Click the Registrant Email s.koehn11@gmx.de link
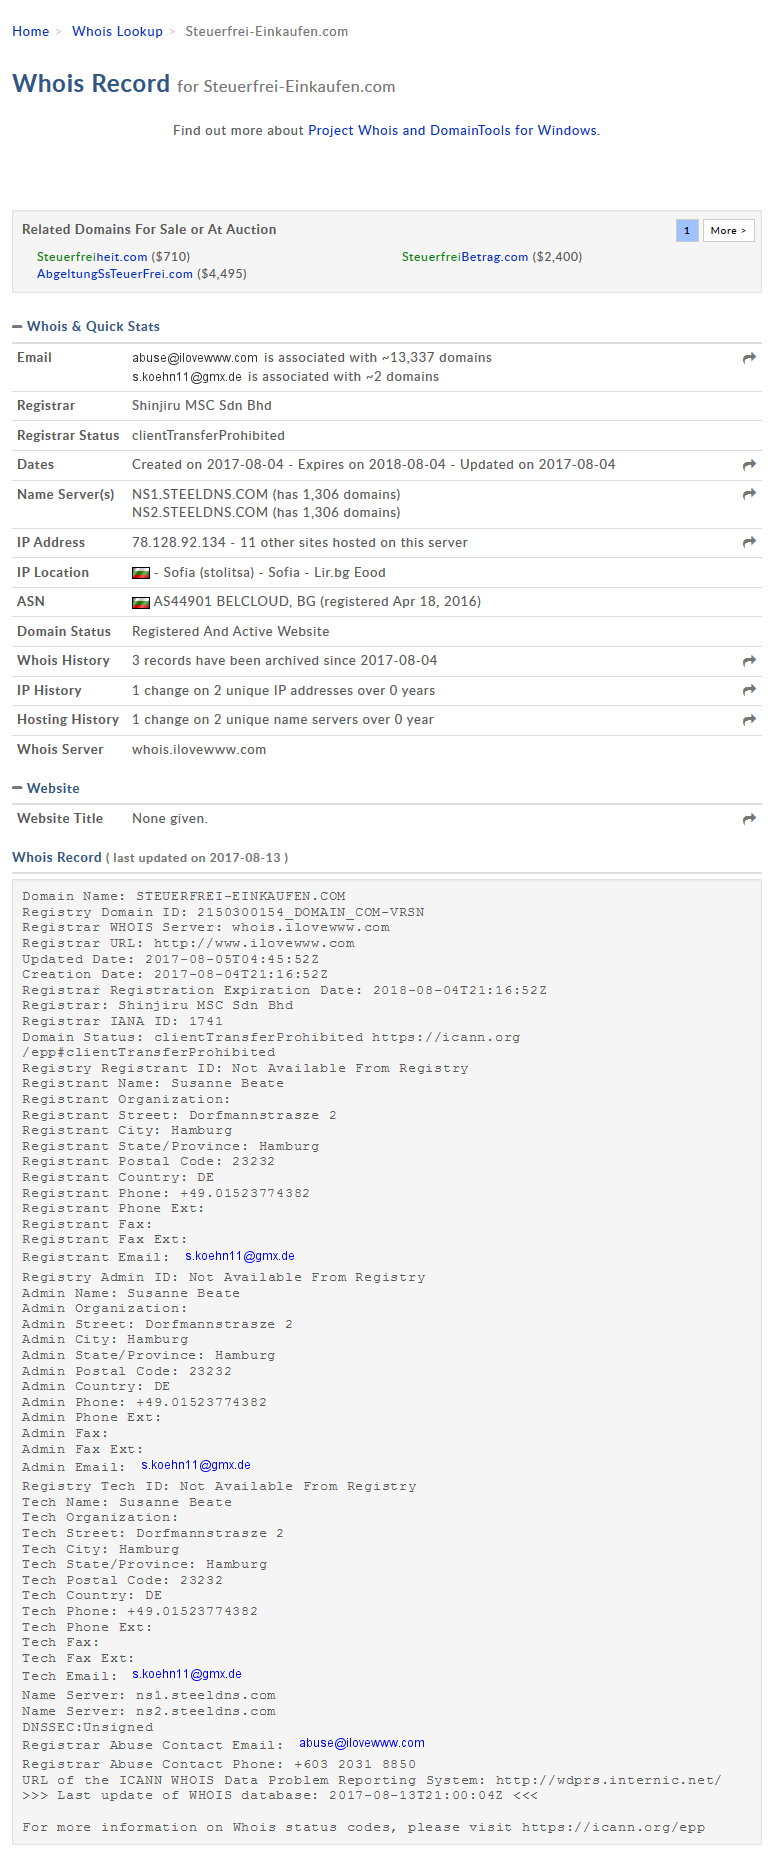The image size is (773, 1858). (240, 1256)
